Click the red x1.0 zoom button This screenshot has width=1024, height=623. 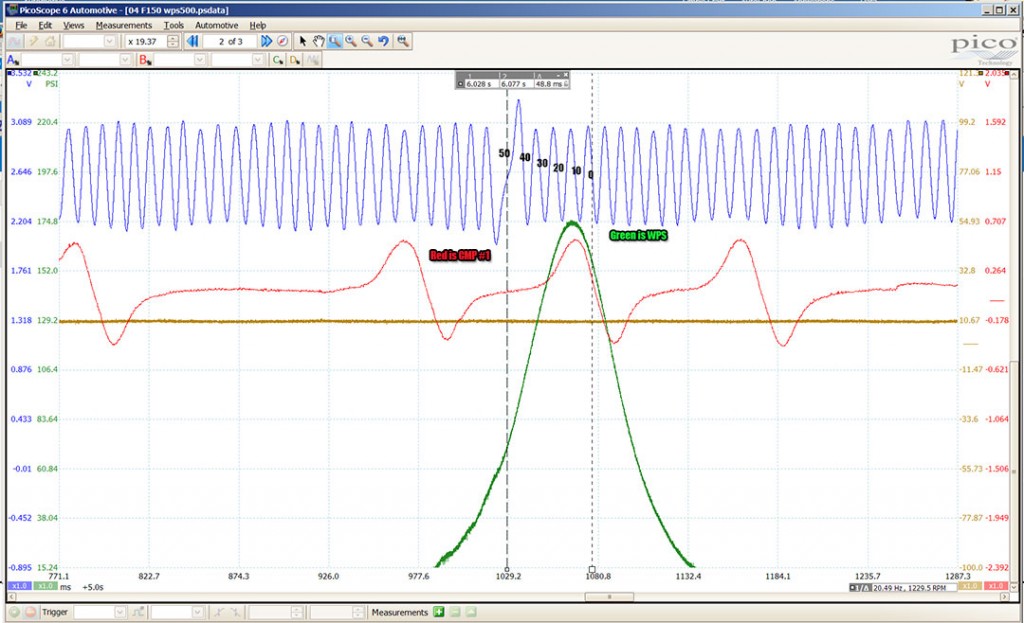[x=996, y=586]
